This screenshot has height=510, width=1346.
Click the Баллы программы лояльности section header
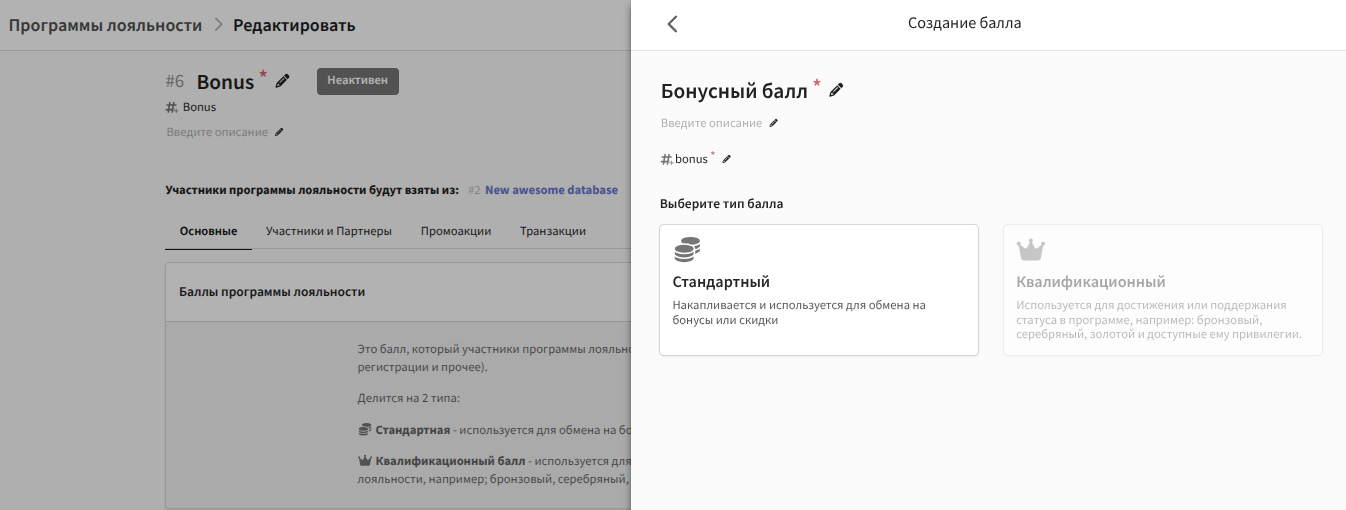[x=272, y=292]
